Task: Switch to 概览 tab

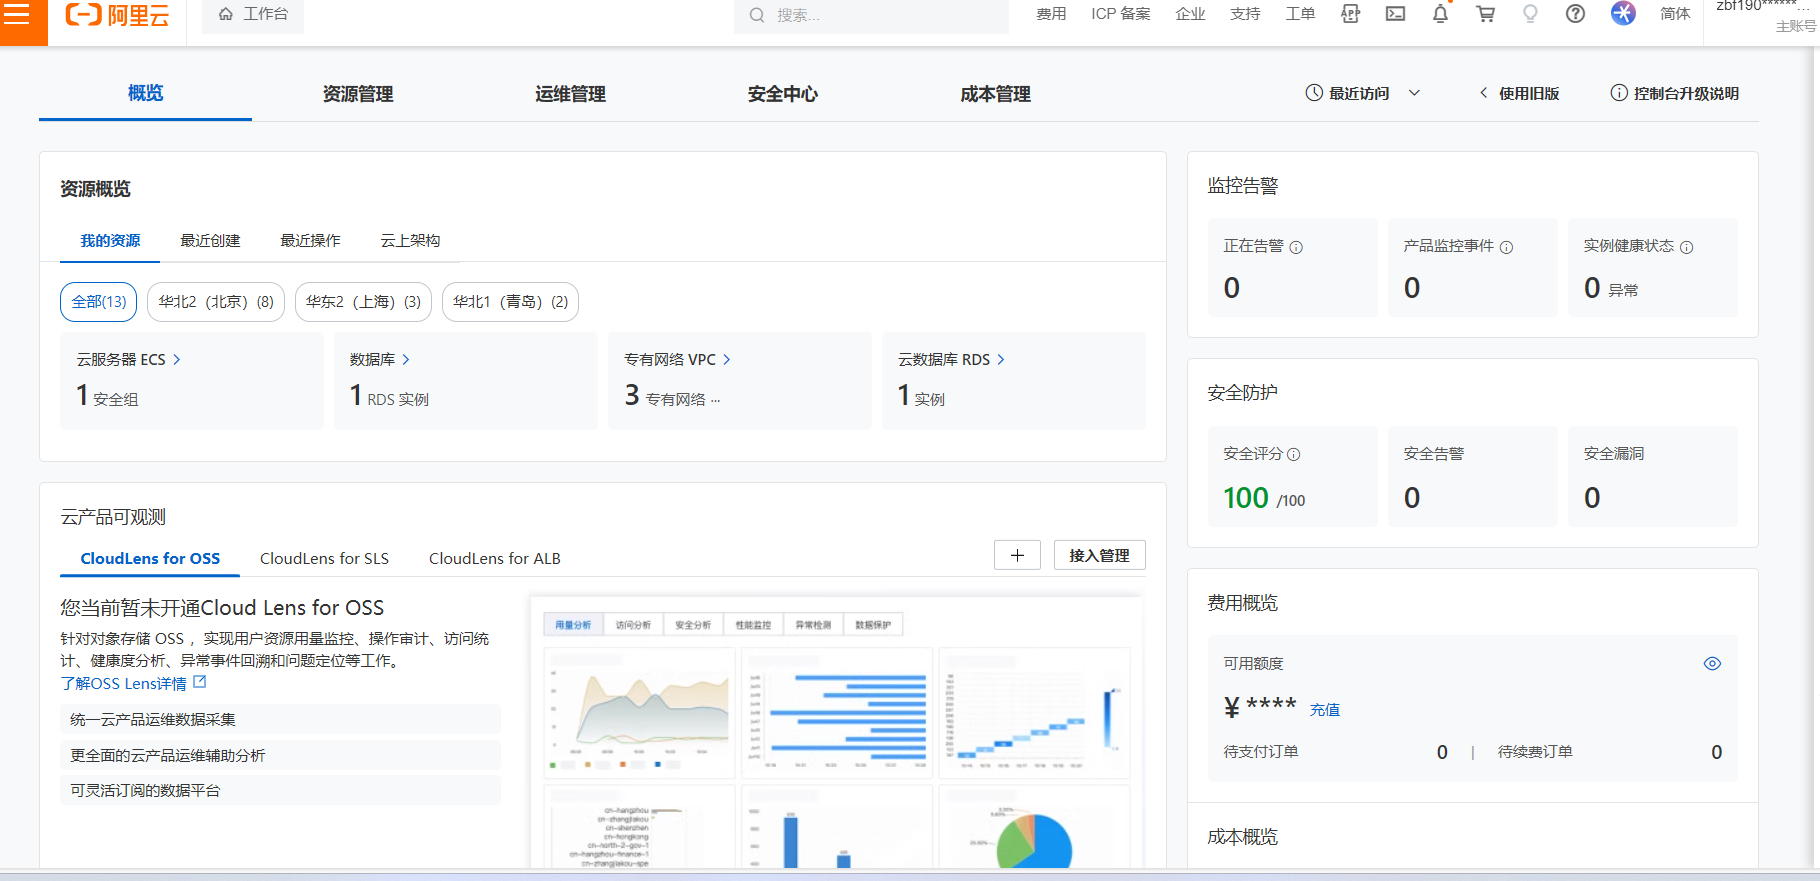Action: point(145,93)
